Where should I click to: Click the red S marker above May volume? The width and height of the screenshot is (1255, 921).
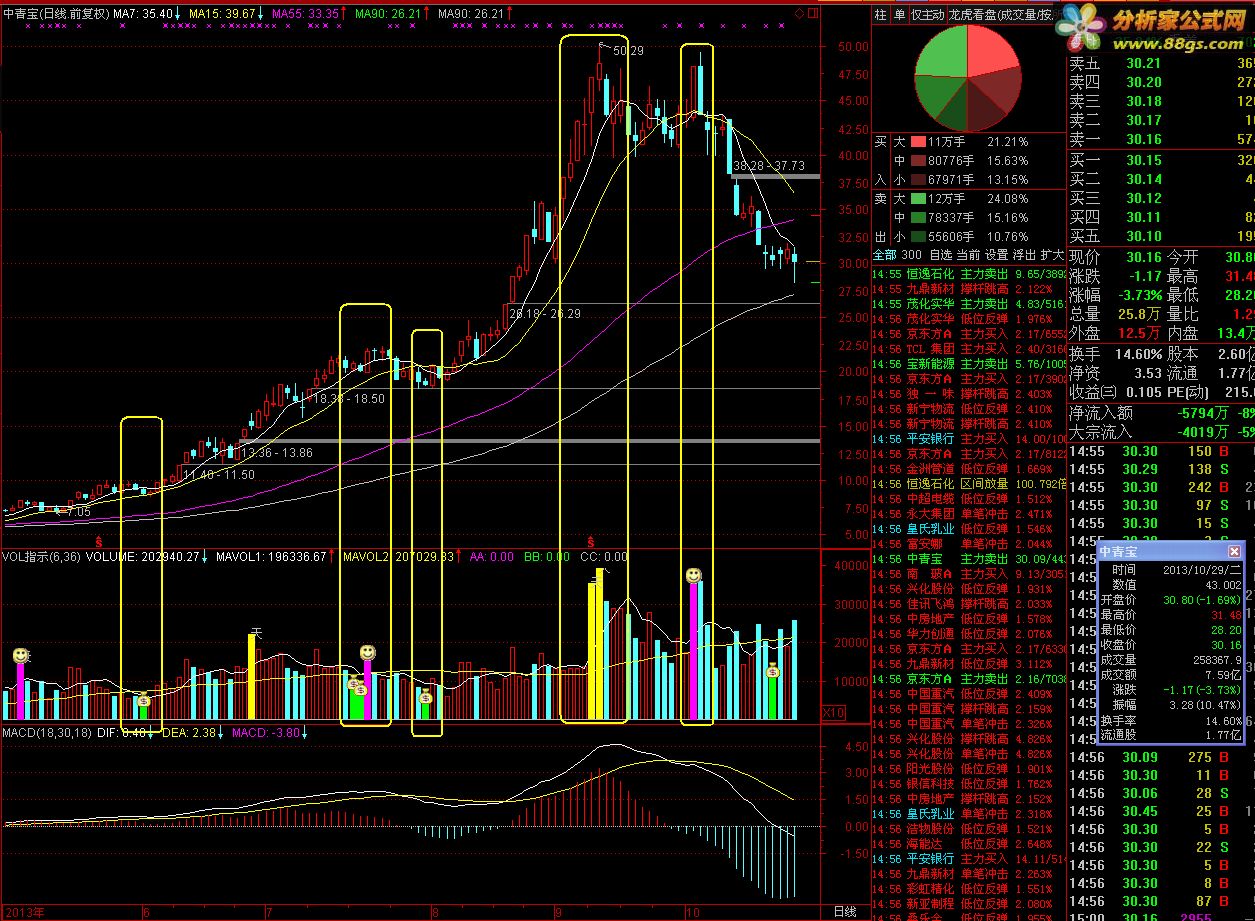pyautogui.click(x=98, y=540)
